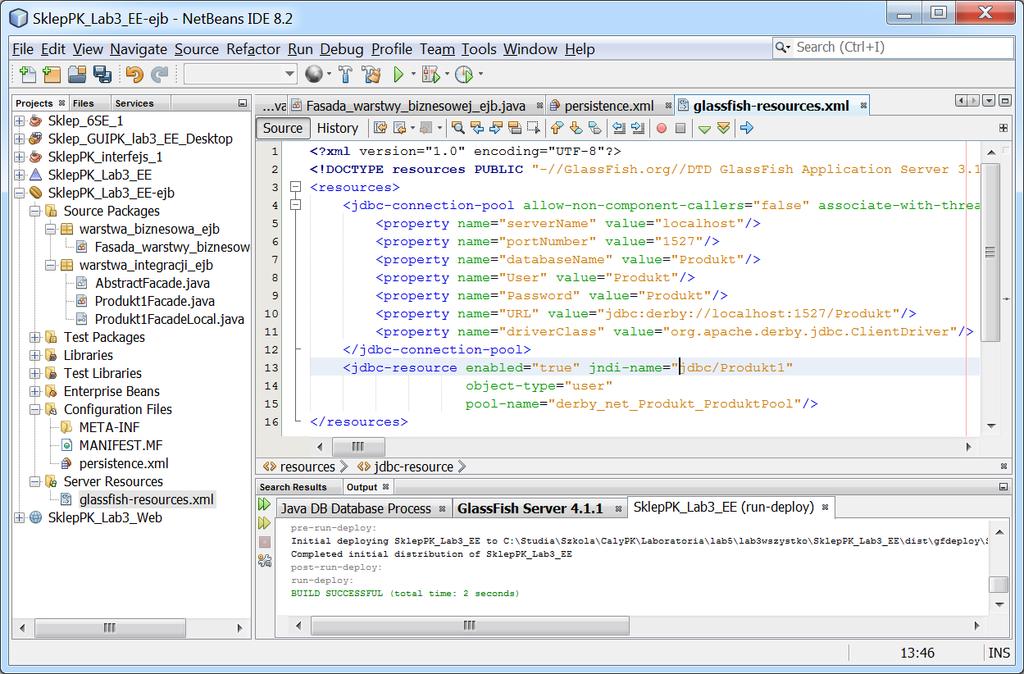Click the jdbc-resource breadcrumb
The image size is (1024, 674).
click(x=413, y=467)
